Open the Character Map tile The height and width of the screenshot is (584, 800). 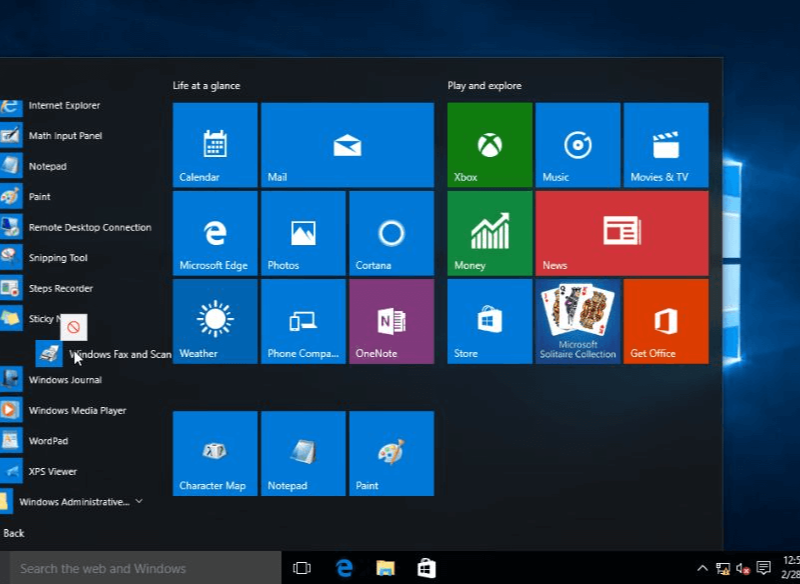214,453
